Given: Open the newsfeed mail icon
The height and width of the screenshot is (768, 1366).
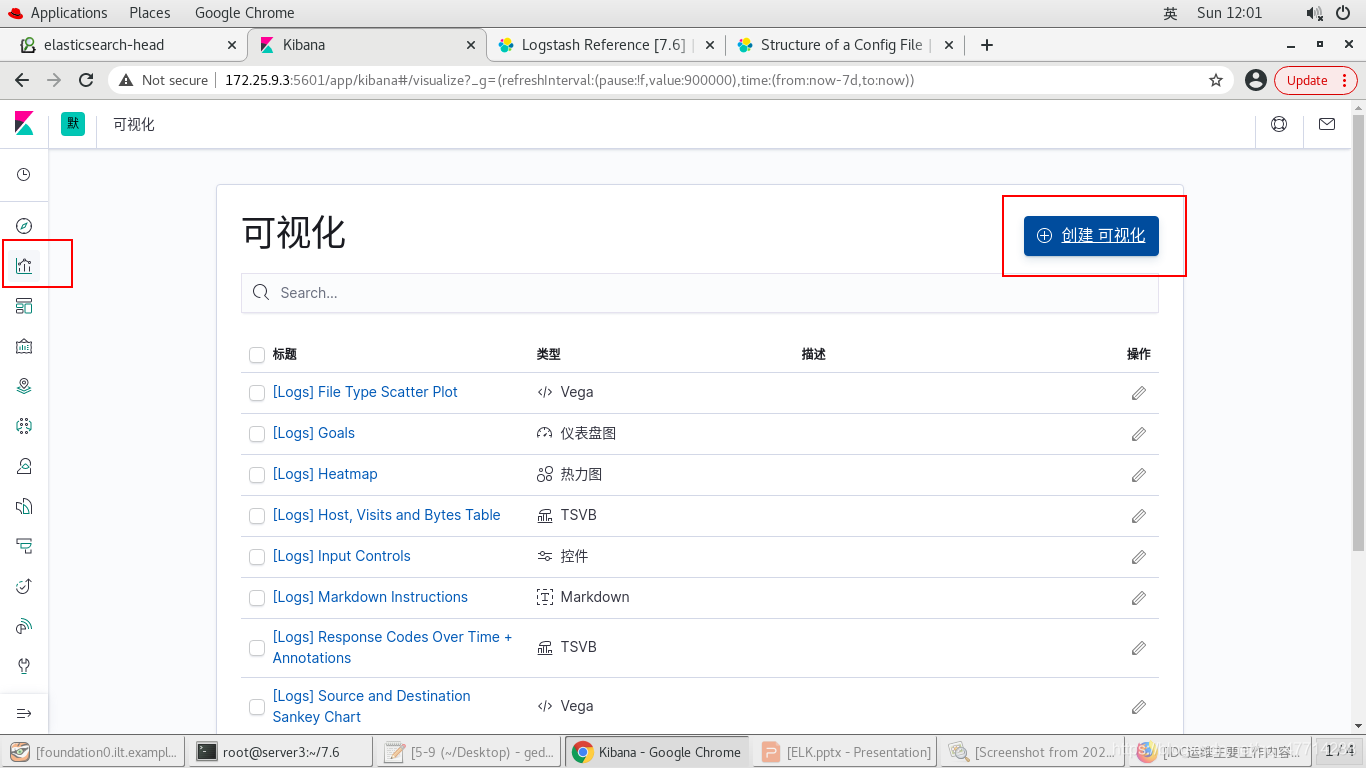Looking at the screenshot, I should [x=1327, y=124].
